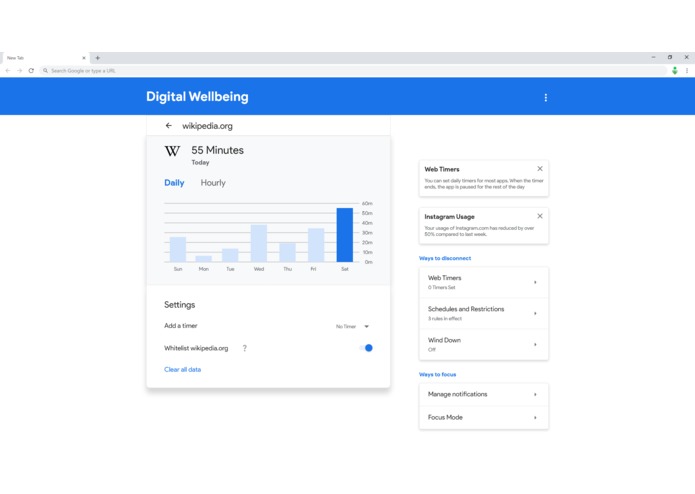Select the New Tab browser tab

pos(44,58)
